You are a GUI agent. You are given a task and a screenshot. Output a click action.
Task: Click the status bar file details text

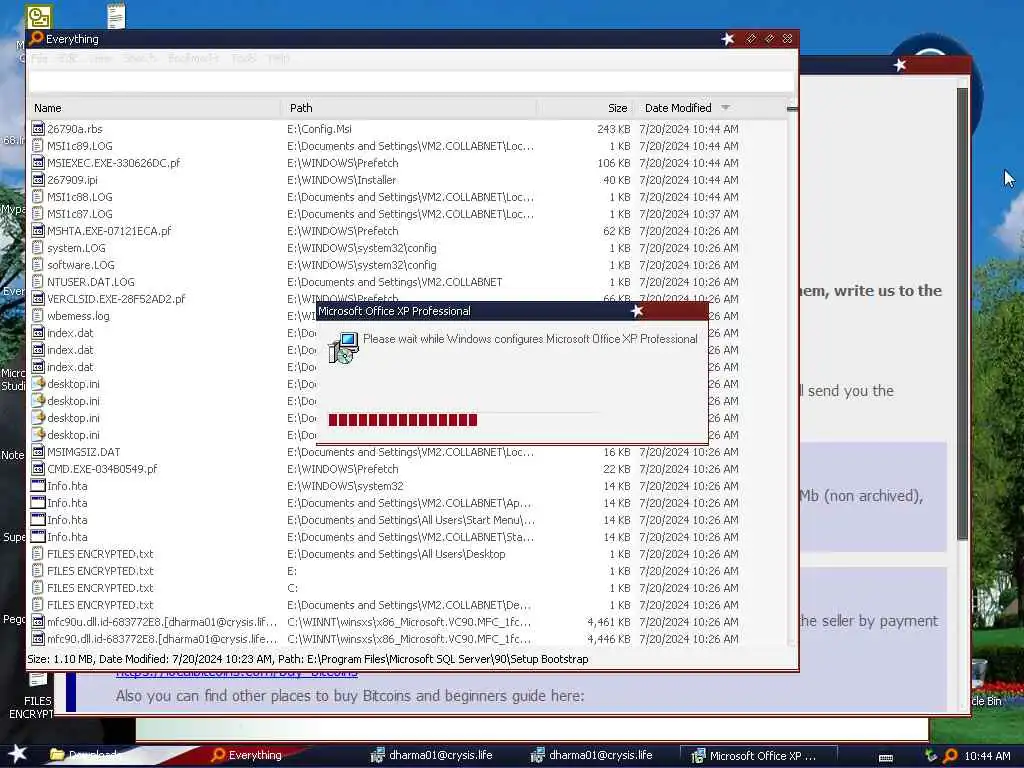click(x=308, y=659)
